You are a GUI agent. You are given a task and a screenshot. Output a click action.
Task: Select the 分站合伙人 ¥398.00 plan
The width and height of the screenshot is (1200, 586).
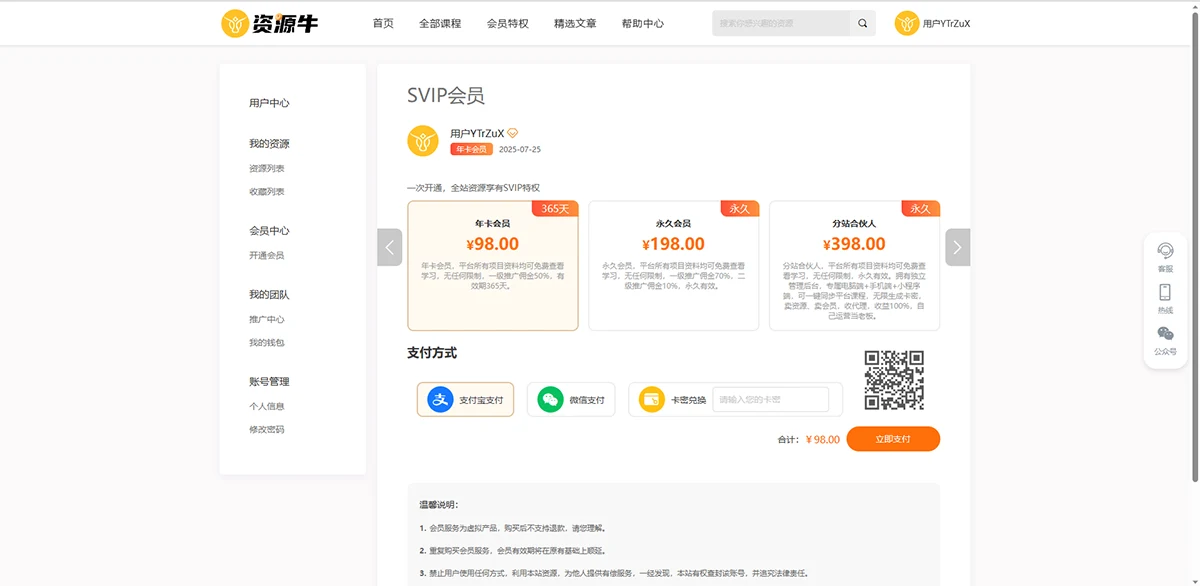point(854,265)
